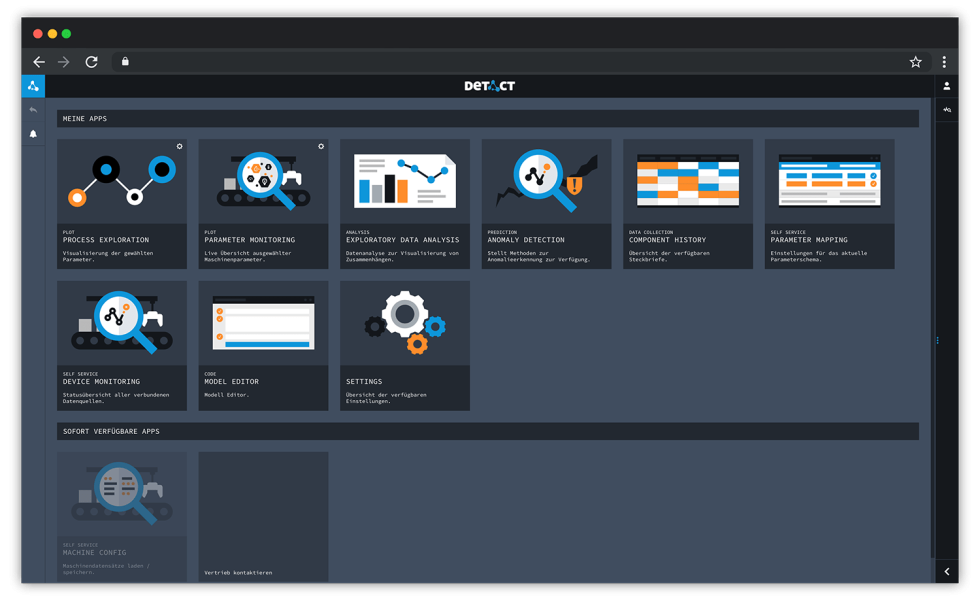
Task: Click the bookmark star in the browser toolbar
Action: point(915,61)
